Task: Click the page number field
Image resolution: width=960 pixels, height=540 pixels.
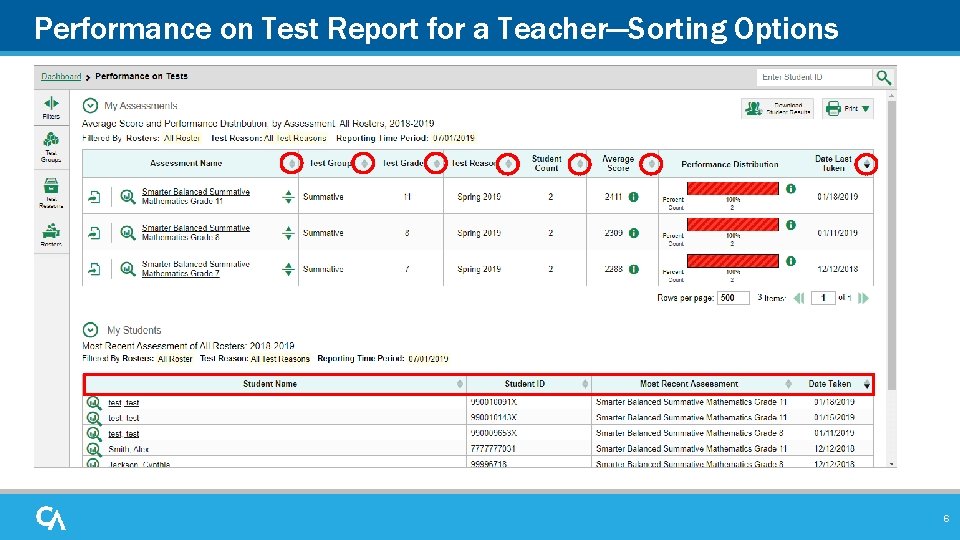Action: [x=823, y=298]
